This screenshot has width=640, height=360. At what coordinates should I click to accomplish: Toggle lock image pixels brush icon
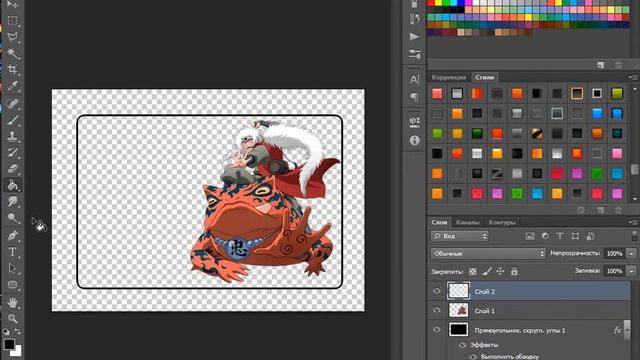pos(487,271)
